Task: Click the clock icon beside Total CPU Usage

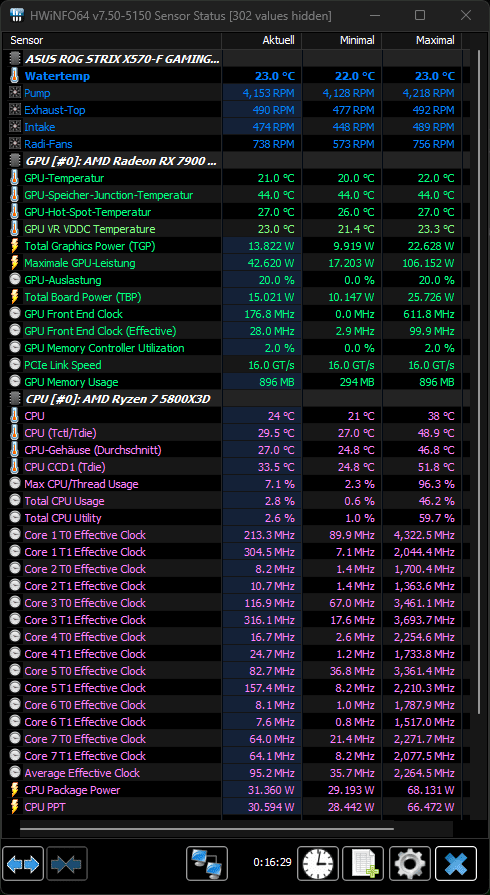Action: [x=15, y=501]
